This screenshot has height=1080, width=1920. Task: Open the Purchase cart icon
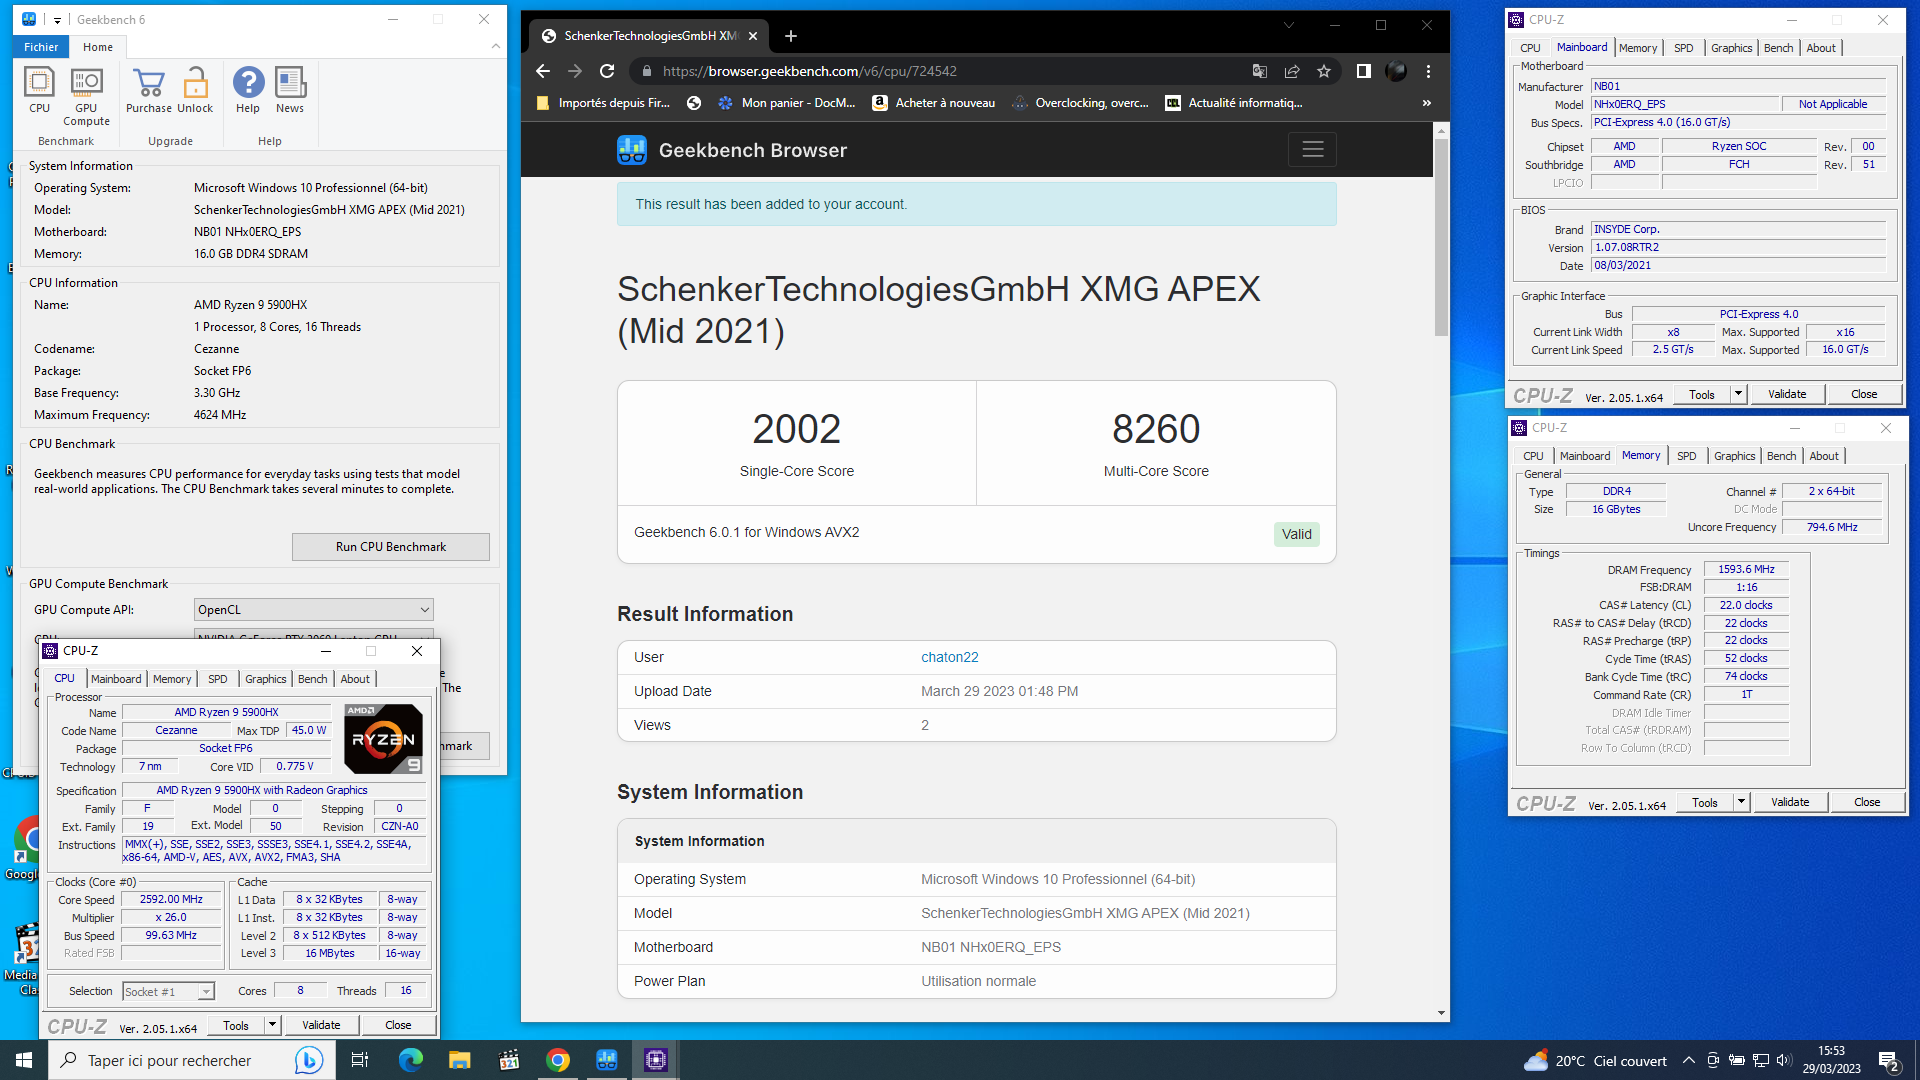click(x=148, y=90)
